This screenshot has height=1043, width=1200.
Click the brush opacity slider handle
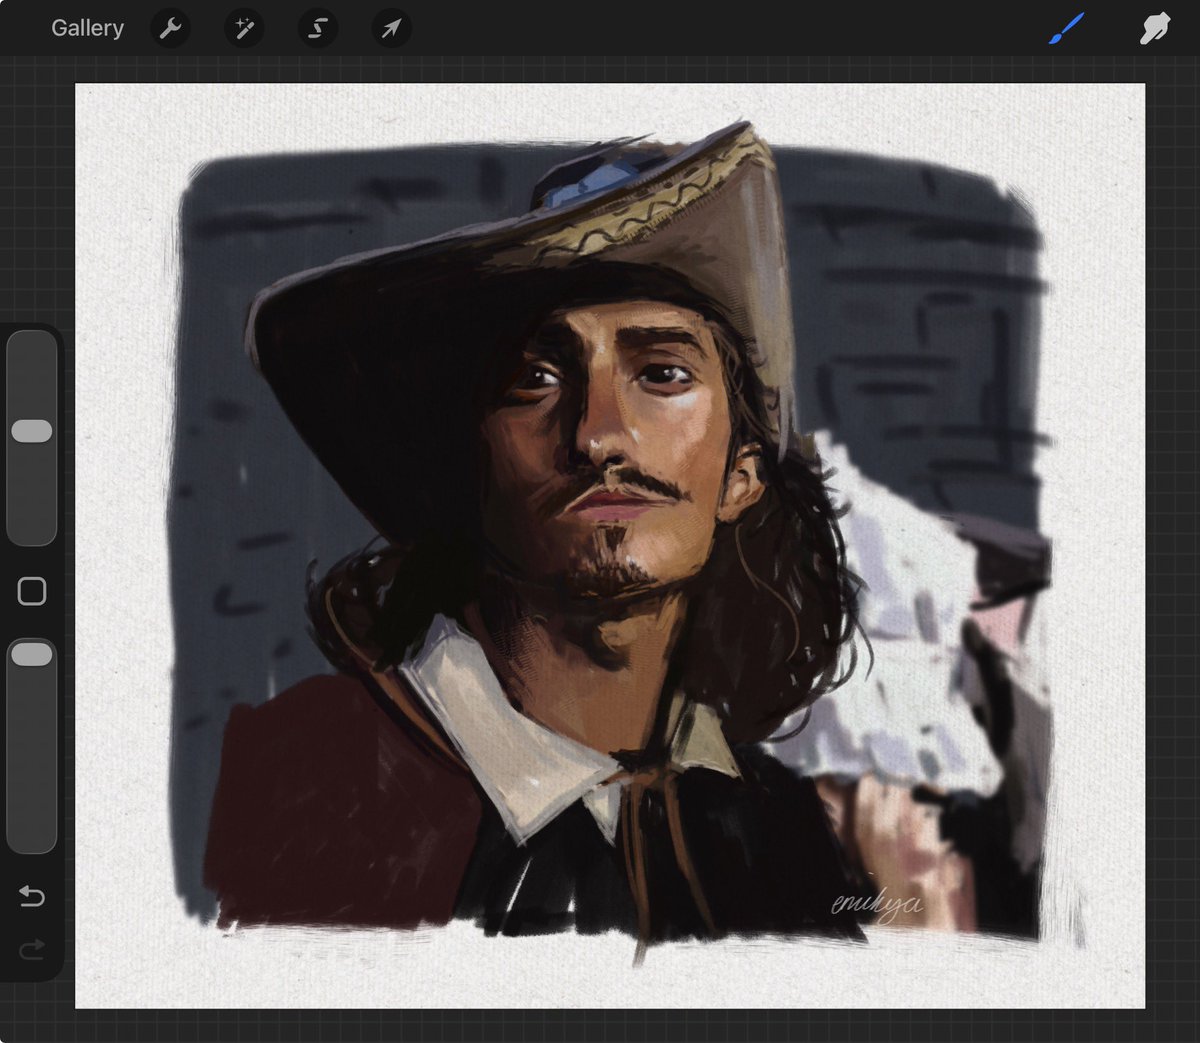pos(32,654)
